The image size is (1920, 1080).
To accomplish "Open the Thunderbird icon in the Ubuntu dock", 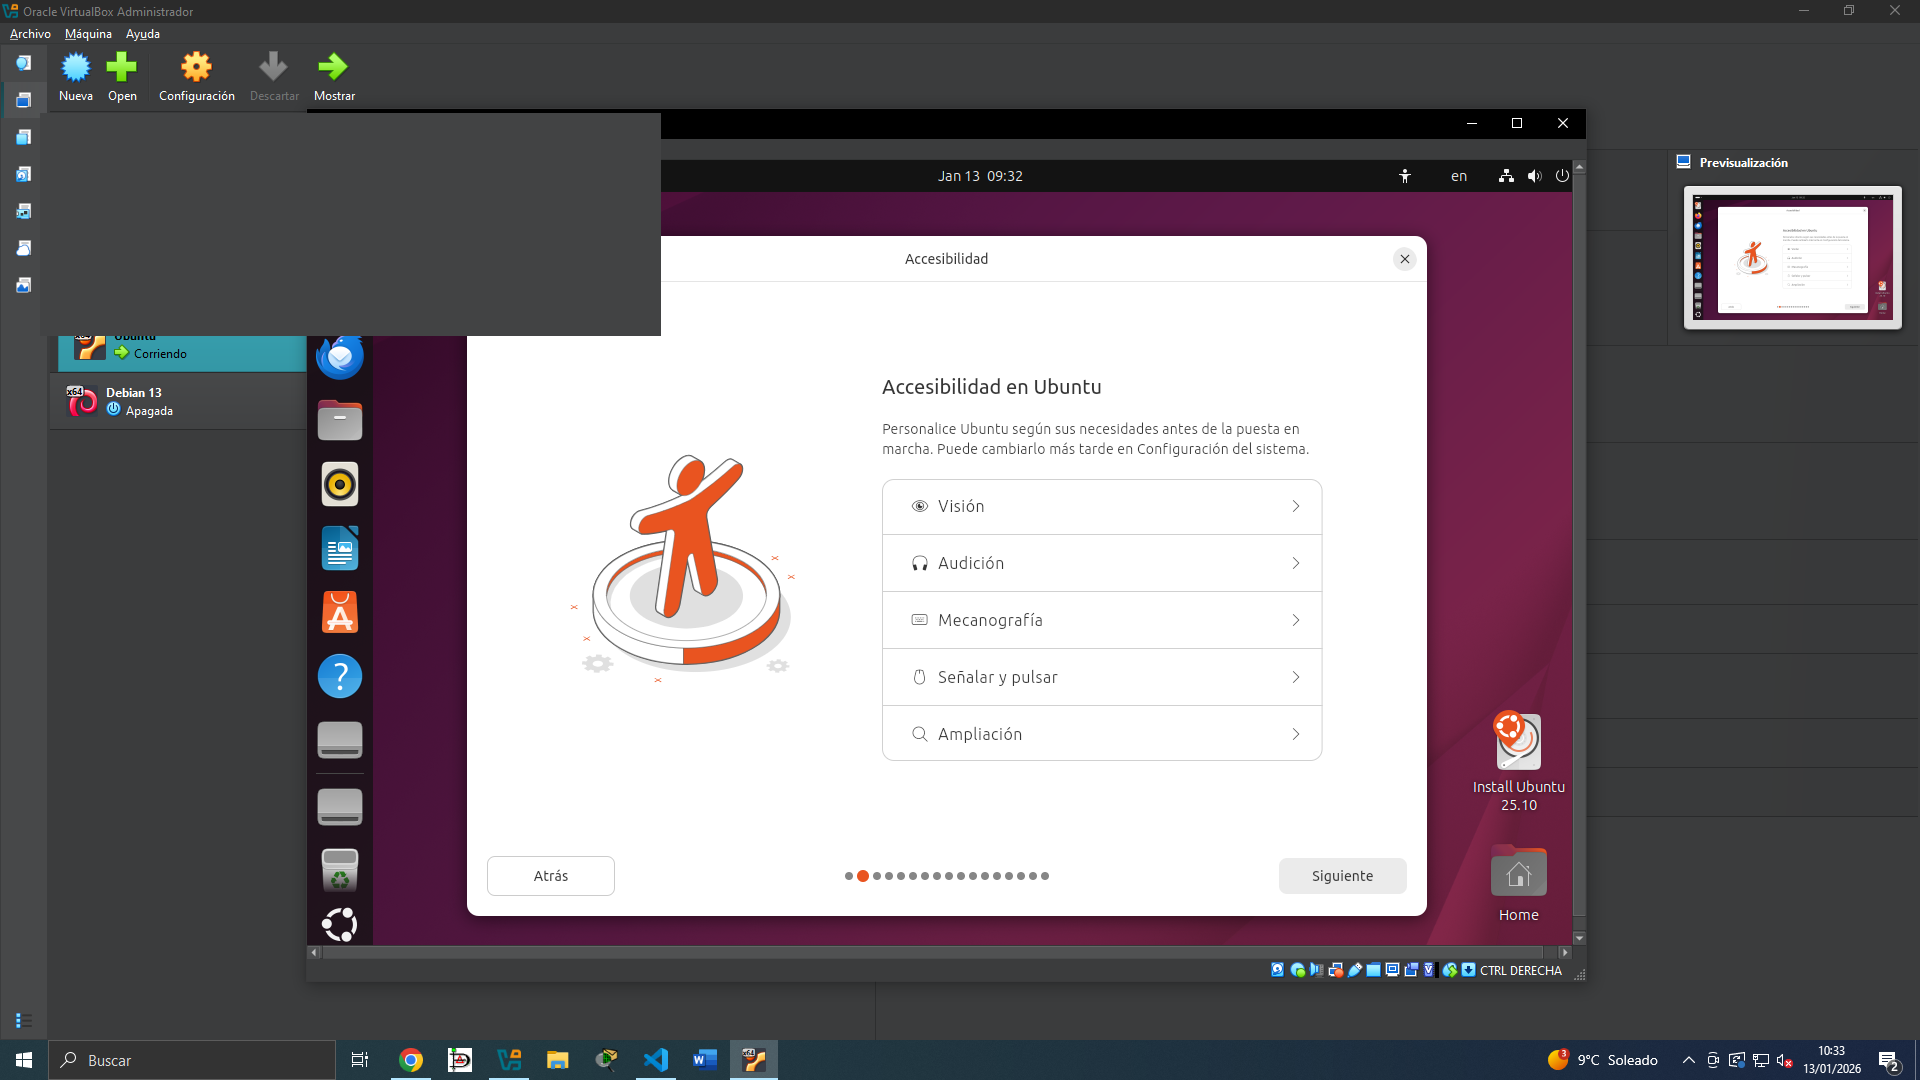I will (340, 356).
